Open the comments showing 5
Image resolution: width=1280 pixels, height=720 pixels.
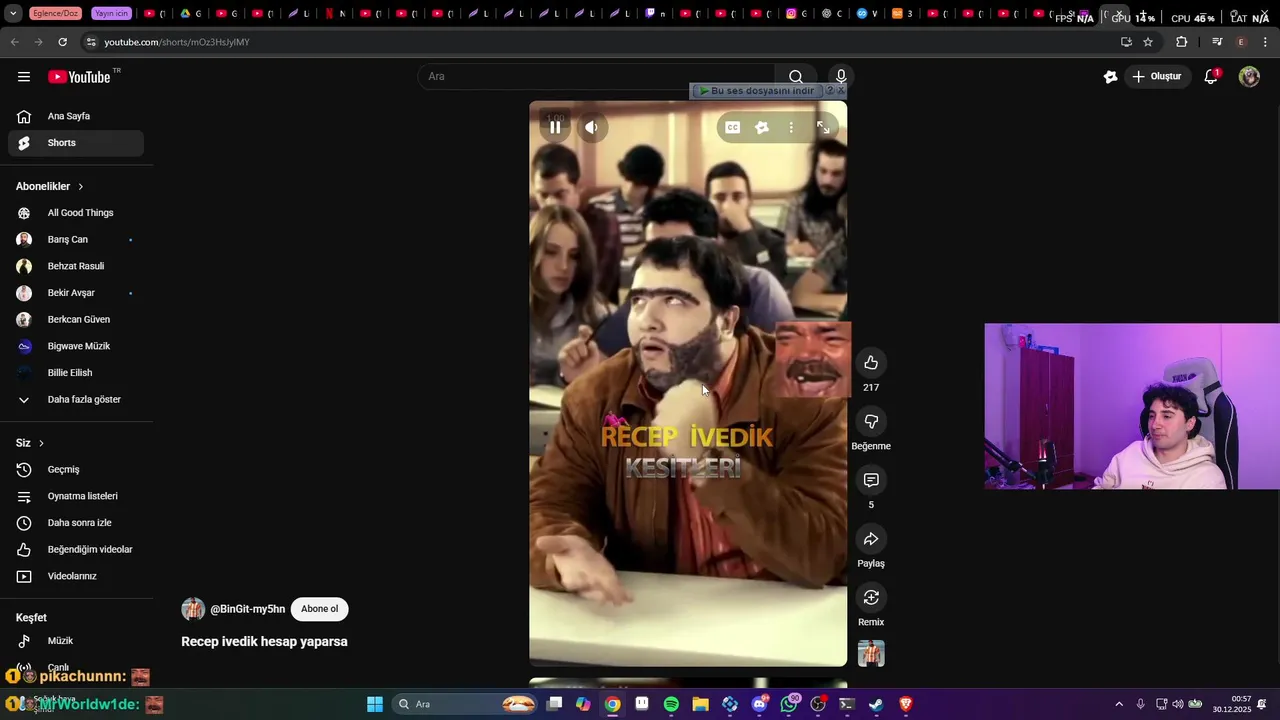(871, 480)
